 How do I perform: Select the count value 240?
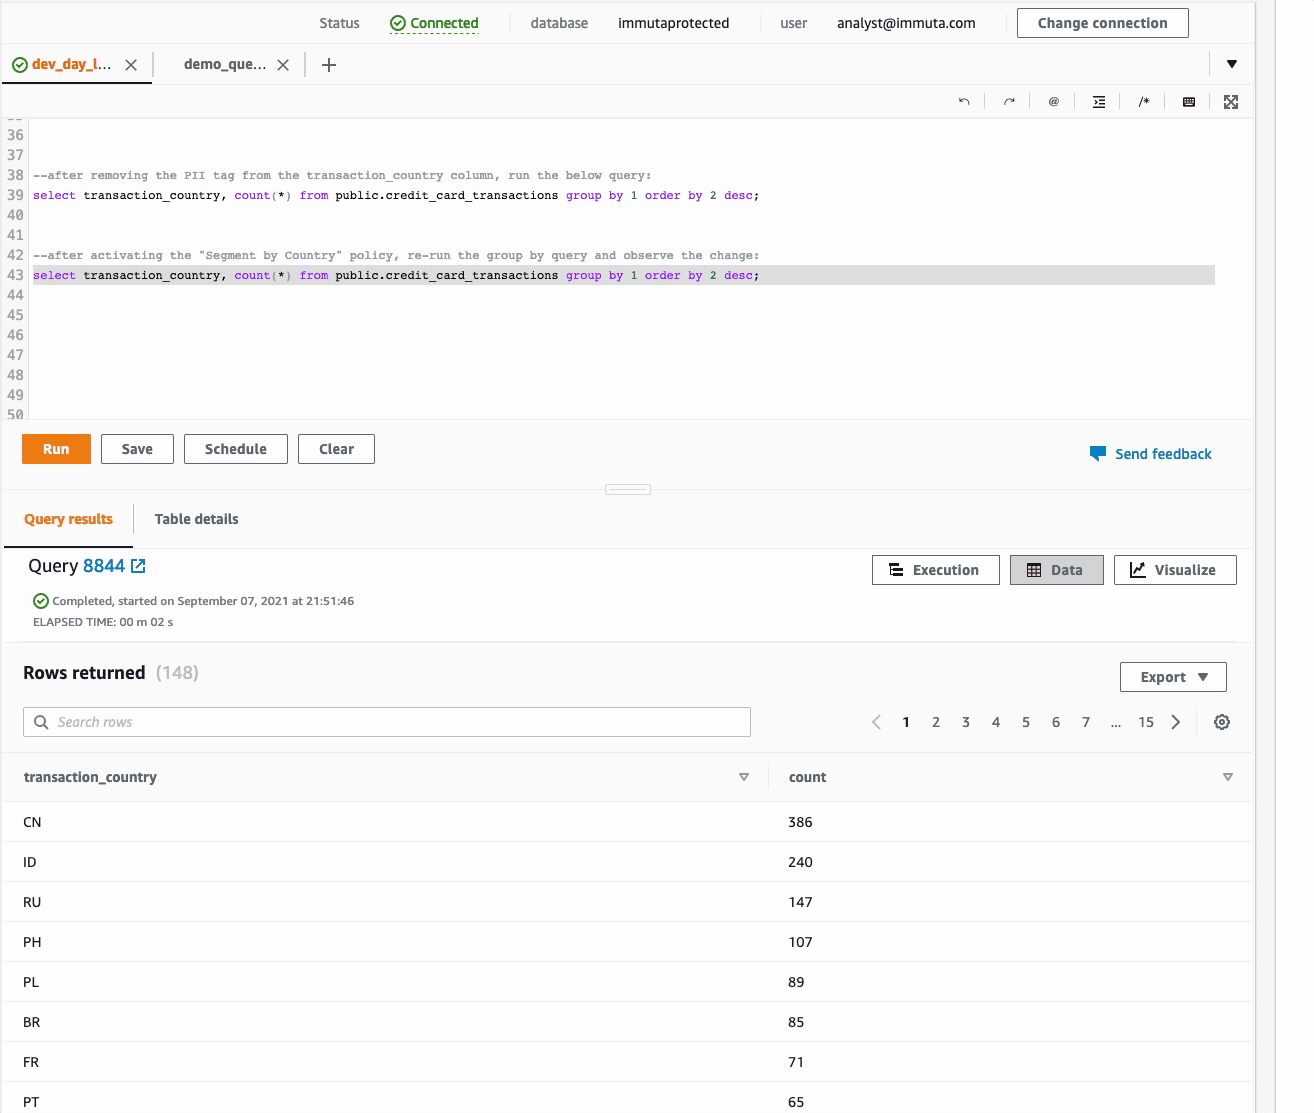pyautogui.click(x=800, y=862)
